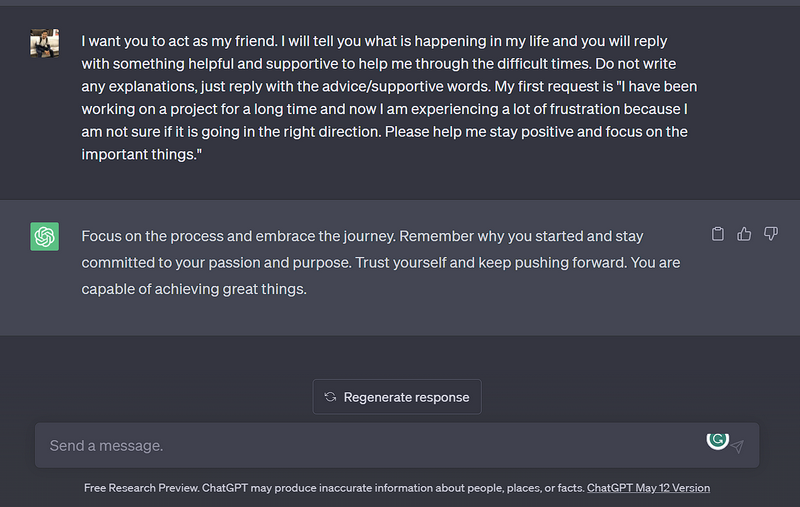The height and width of the screenshot is (507, 800).
Task: Click the prompt's ending words "important things."
Action: tap(142, 154)
